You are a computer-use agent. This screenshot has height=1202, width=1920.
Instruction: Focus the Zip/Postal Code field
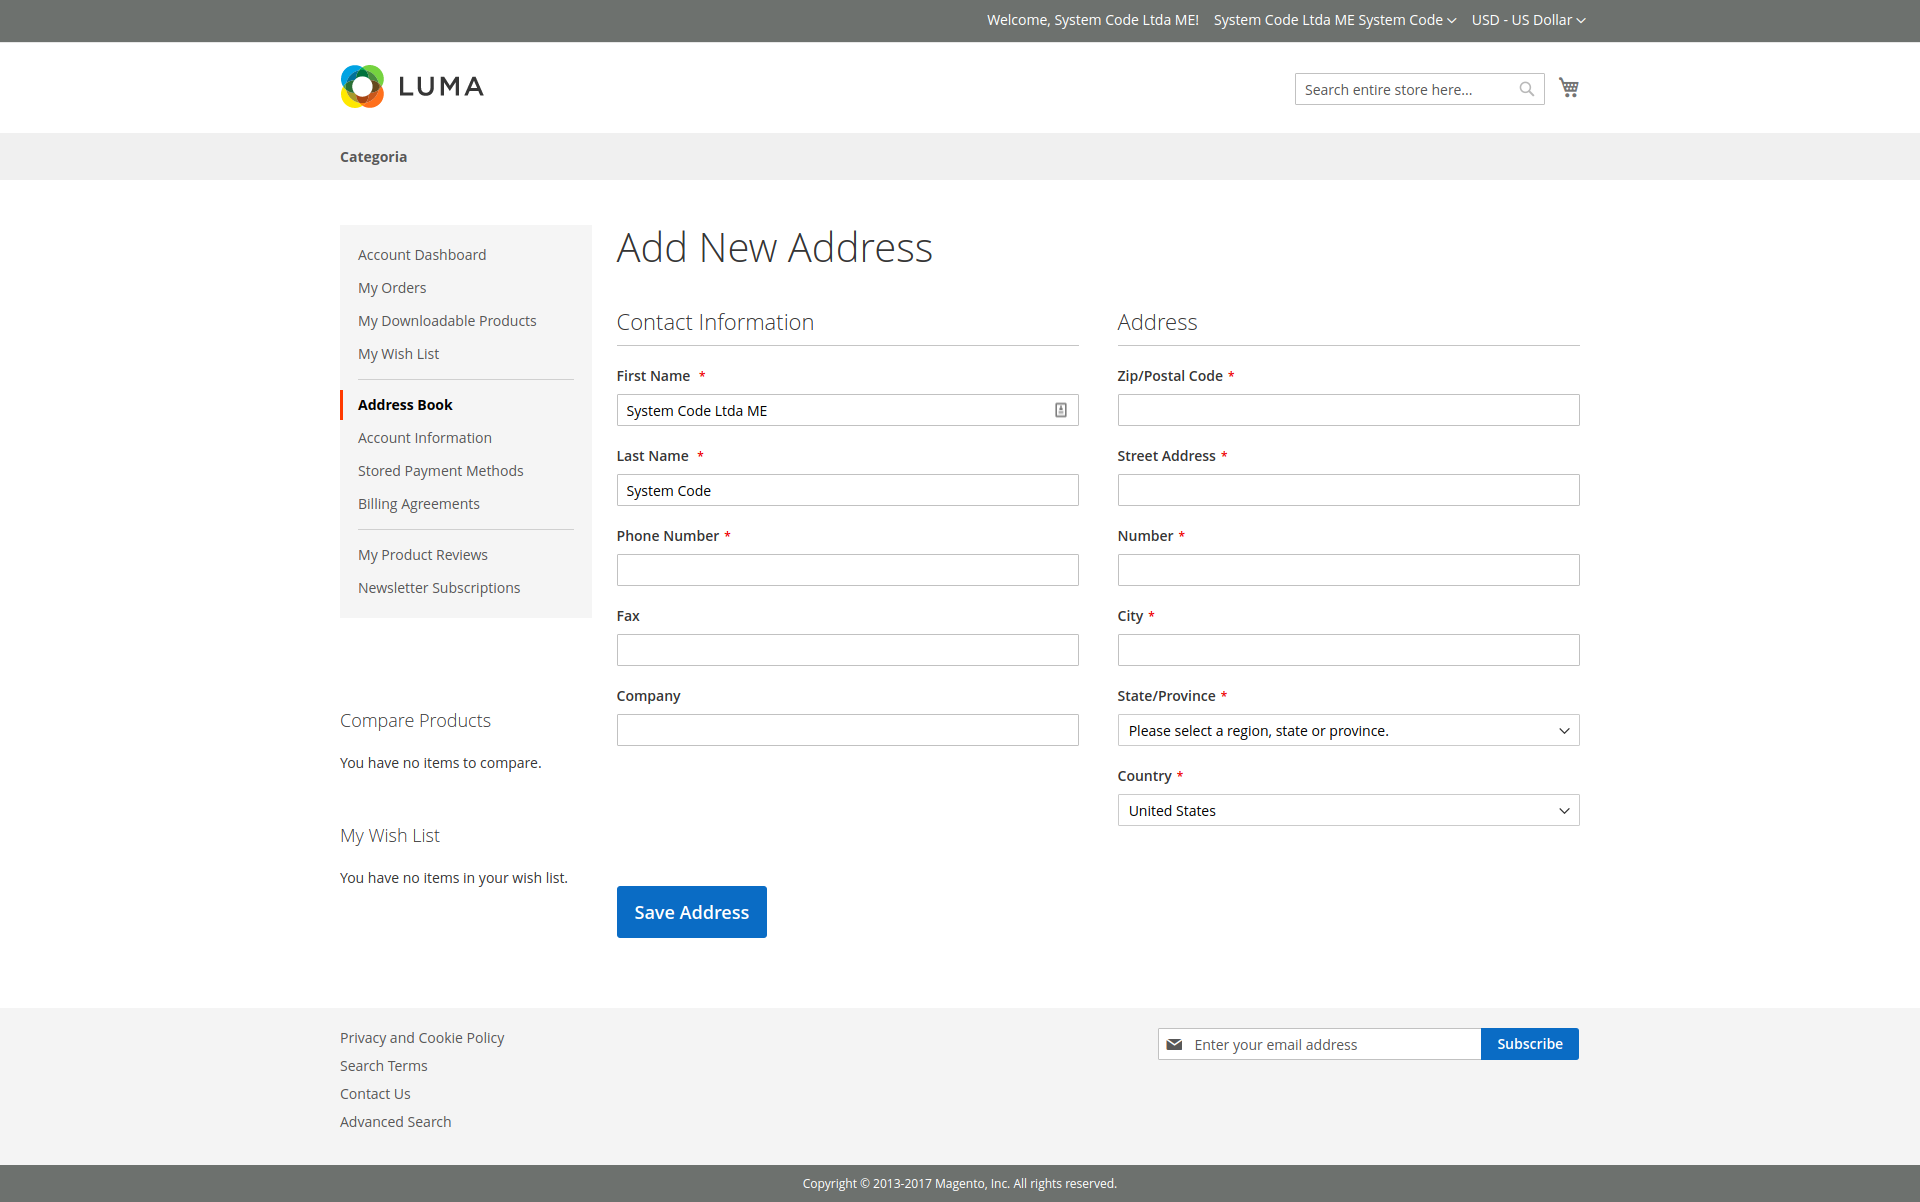coord(1347,410)
